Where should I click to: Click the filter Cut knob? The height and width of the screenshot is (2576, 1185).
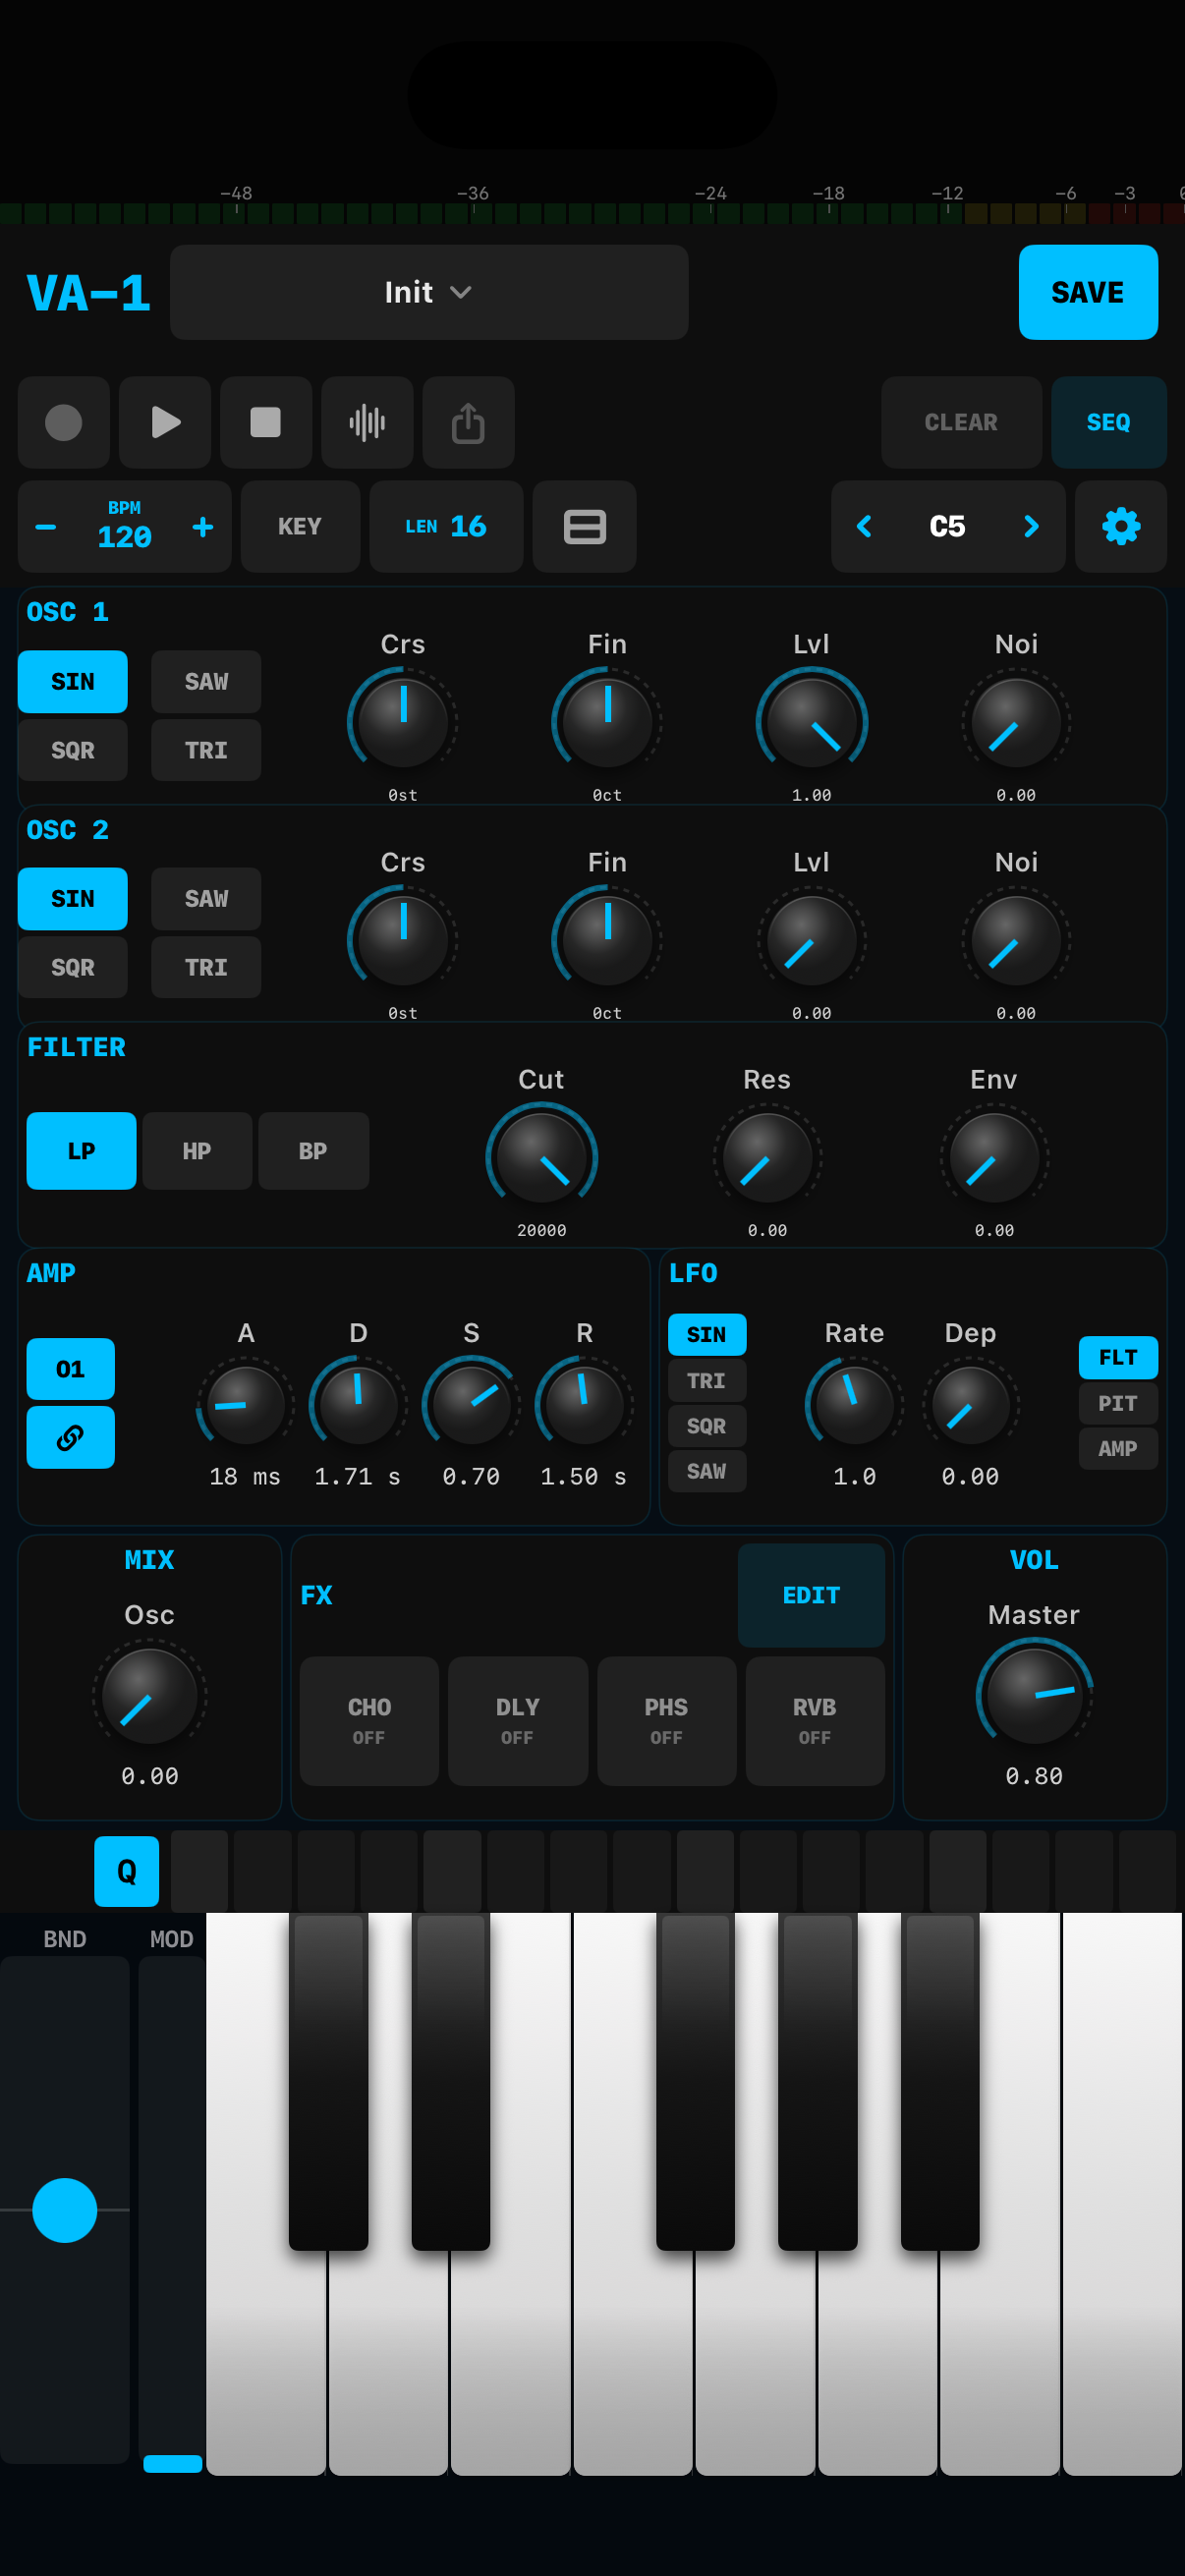[541, 1157]
